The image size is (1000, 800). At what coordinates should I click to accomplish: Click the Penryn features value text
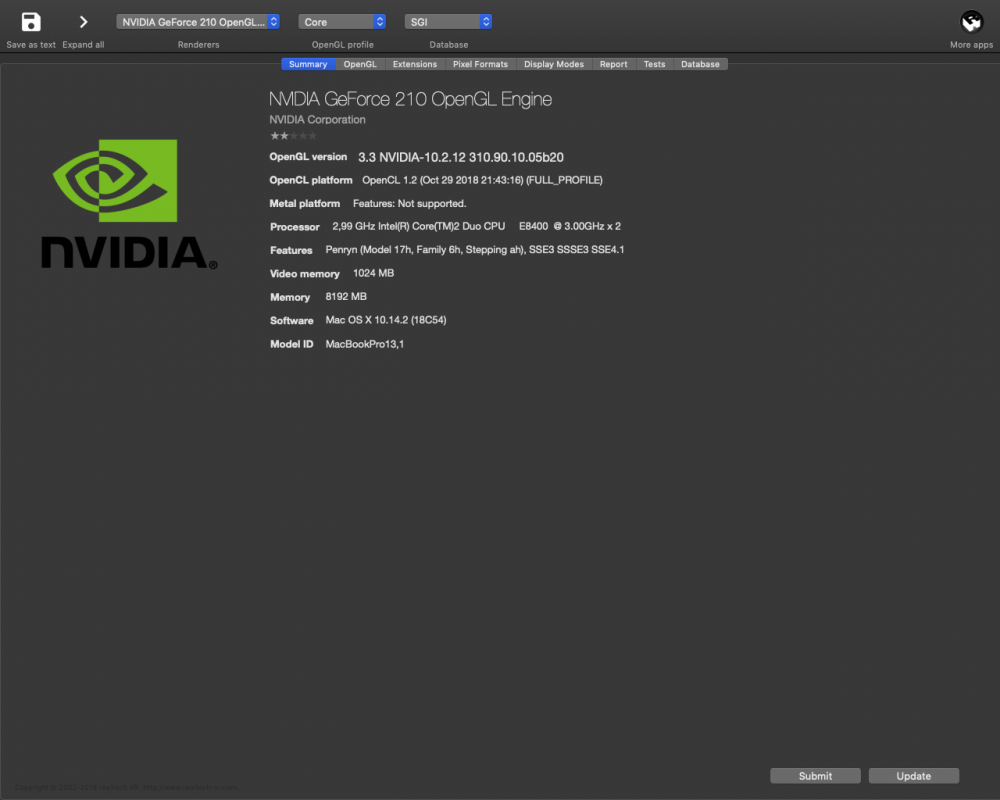coord(474,249)
